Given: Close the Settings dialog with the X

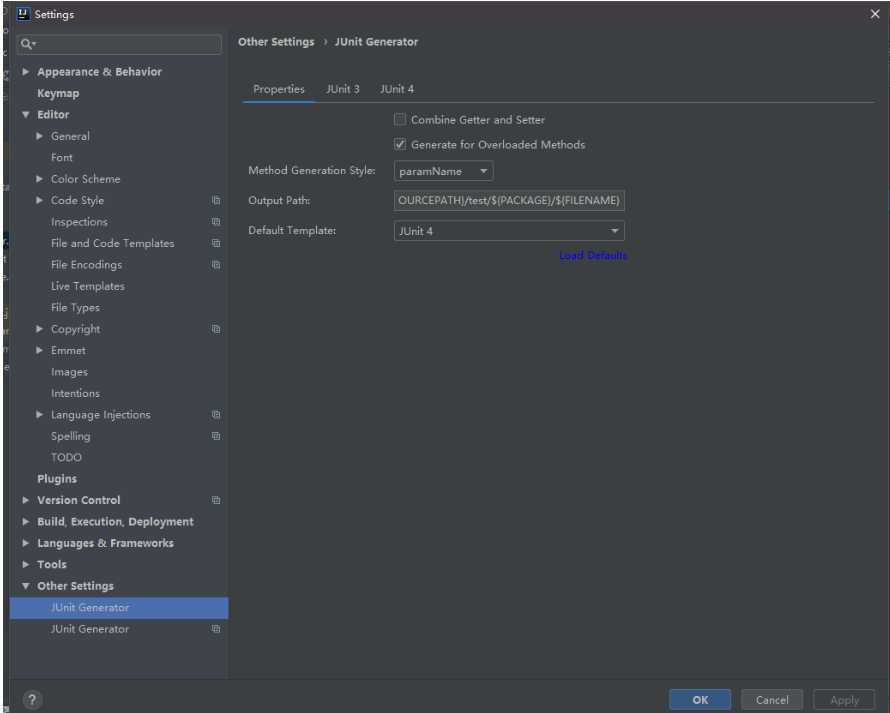Looking at the screenshot, I should click(x=875, y=14).
